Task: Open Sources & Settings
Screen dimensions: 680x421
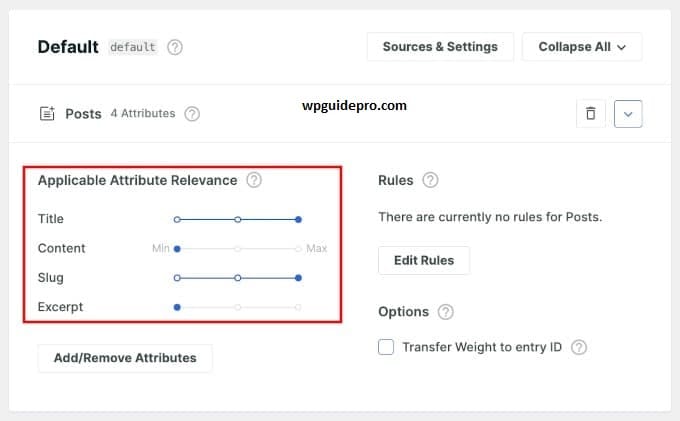Action: point(440,47)
